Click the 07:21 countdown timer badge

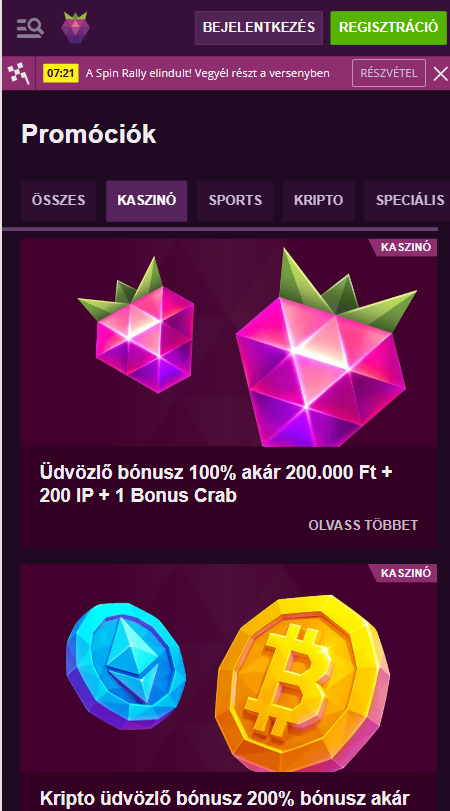(x=61, y=73)
